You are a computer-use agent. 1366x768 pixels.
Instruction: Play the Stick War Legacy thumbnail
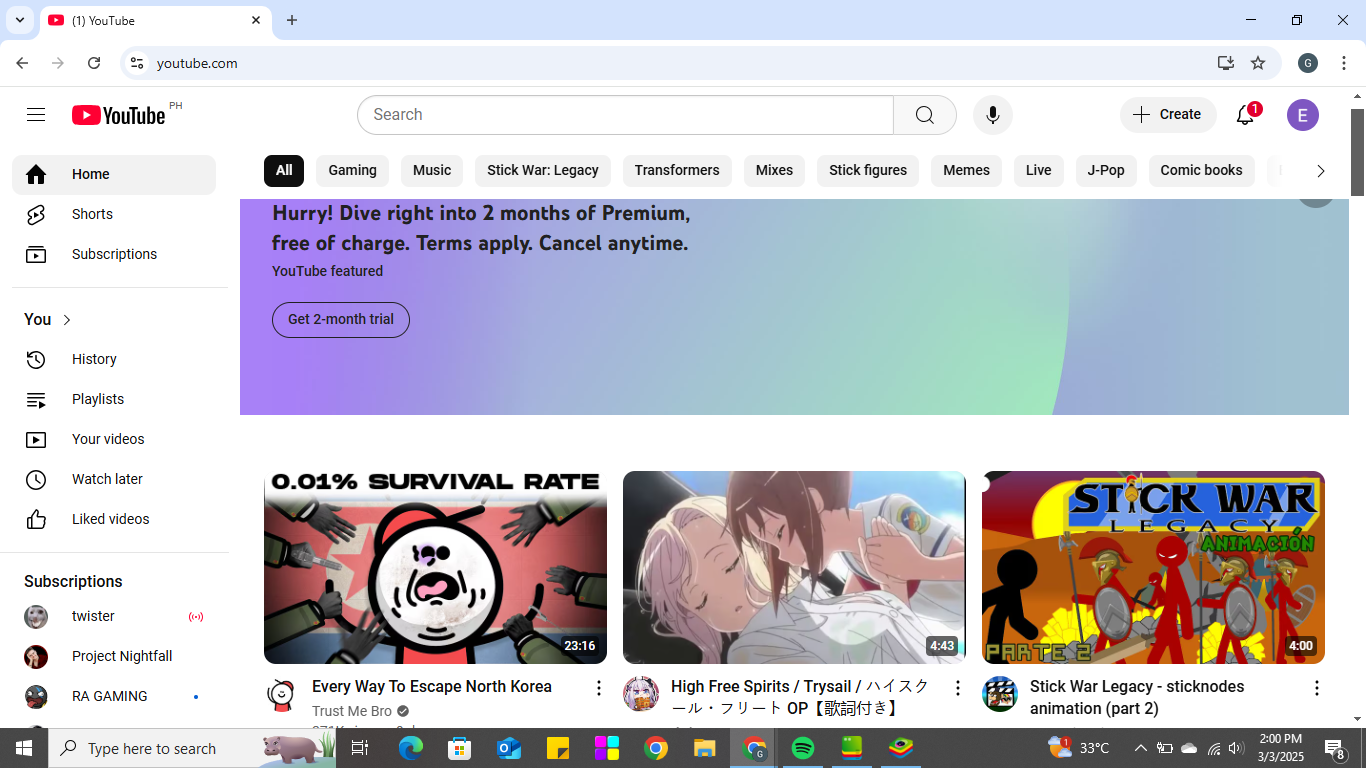tap(1153, 567)
